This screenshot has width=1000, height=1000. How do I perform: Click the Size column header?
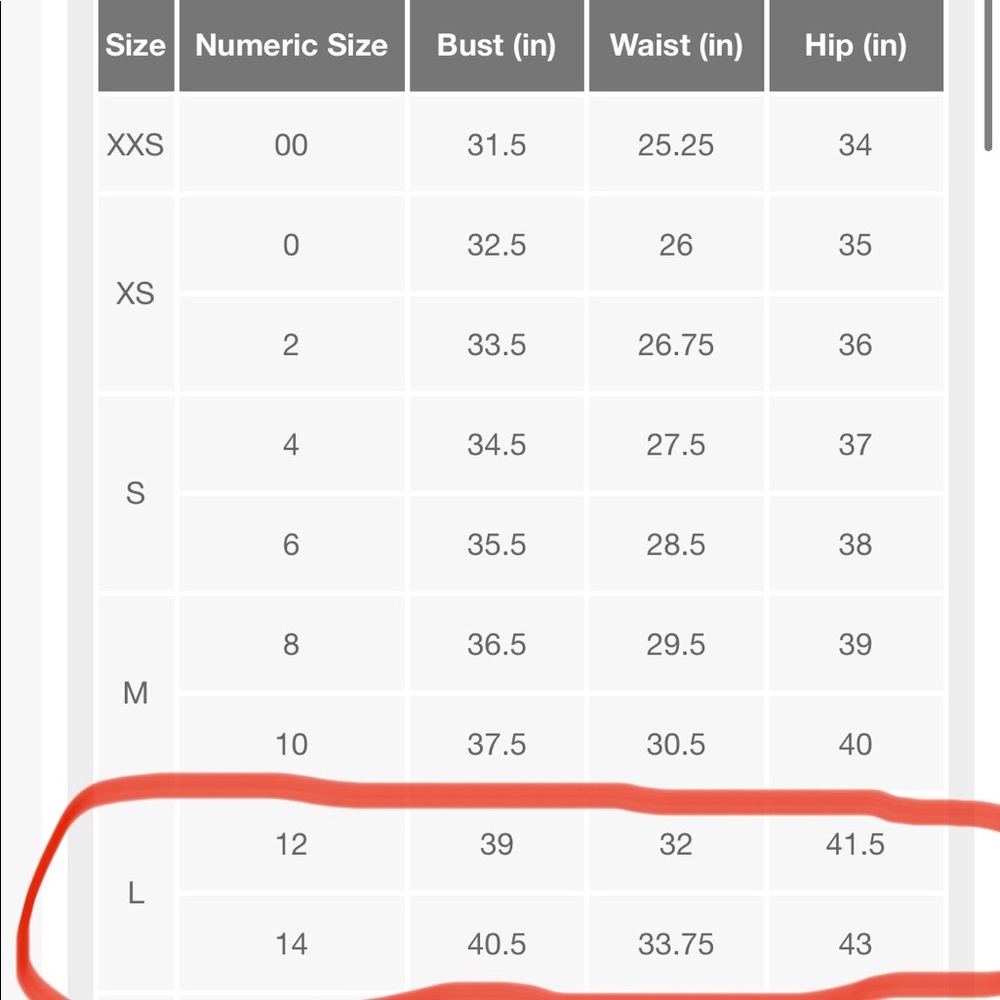click(x=136, y=45)
